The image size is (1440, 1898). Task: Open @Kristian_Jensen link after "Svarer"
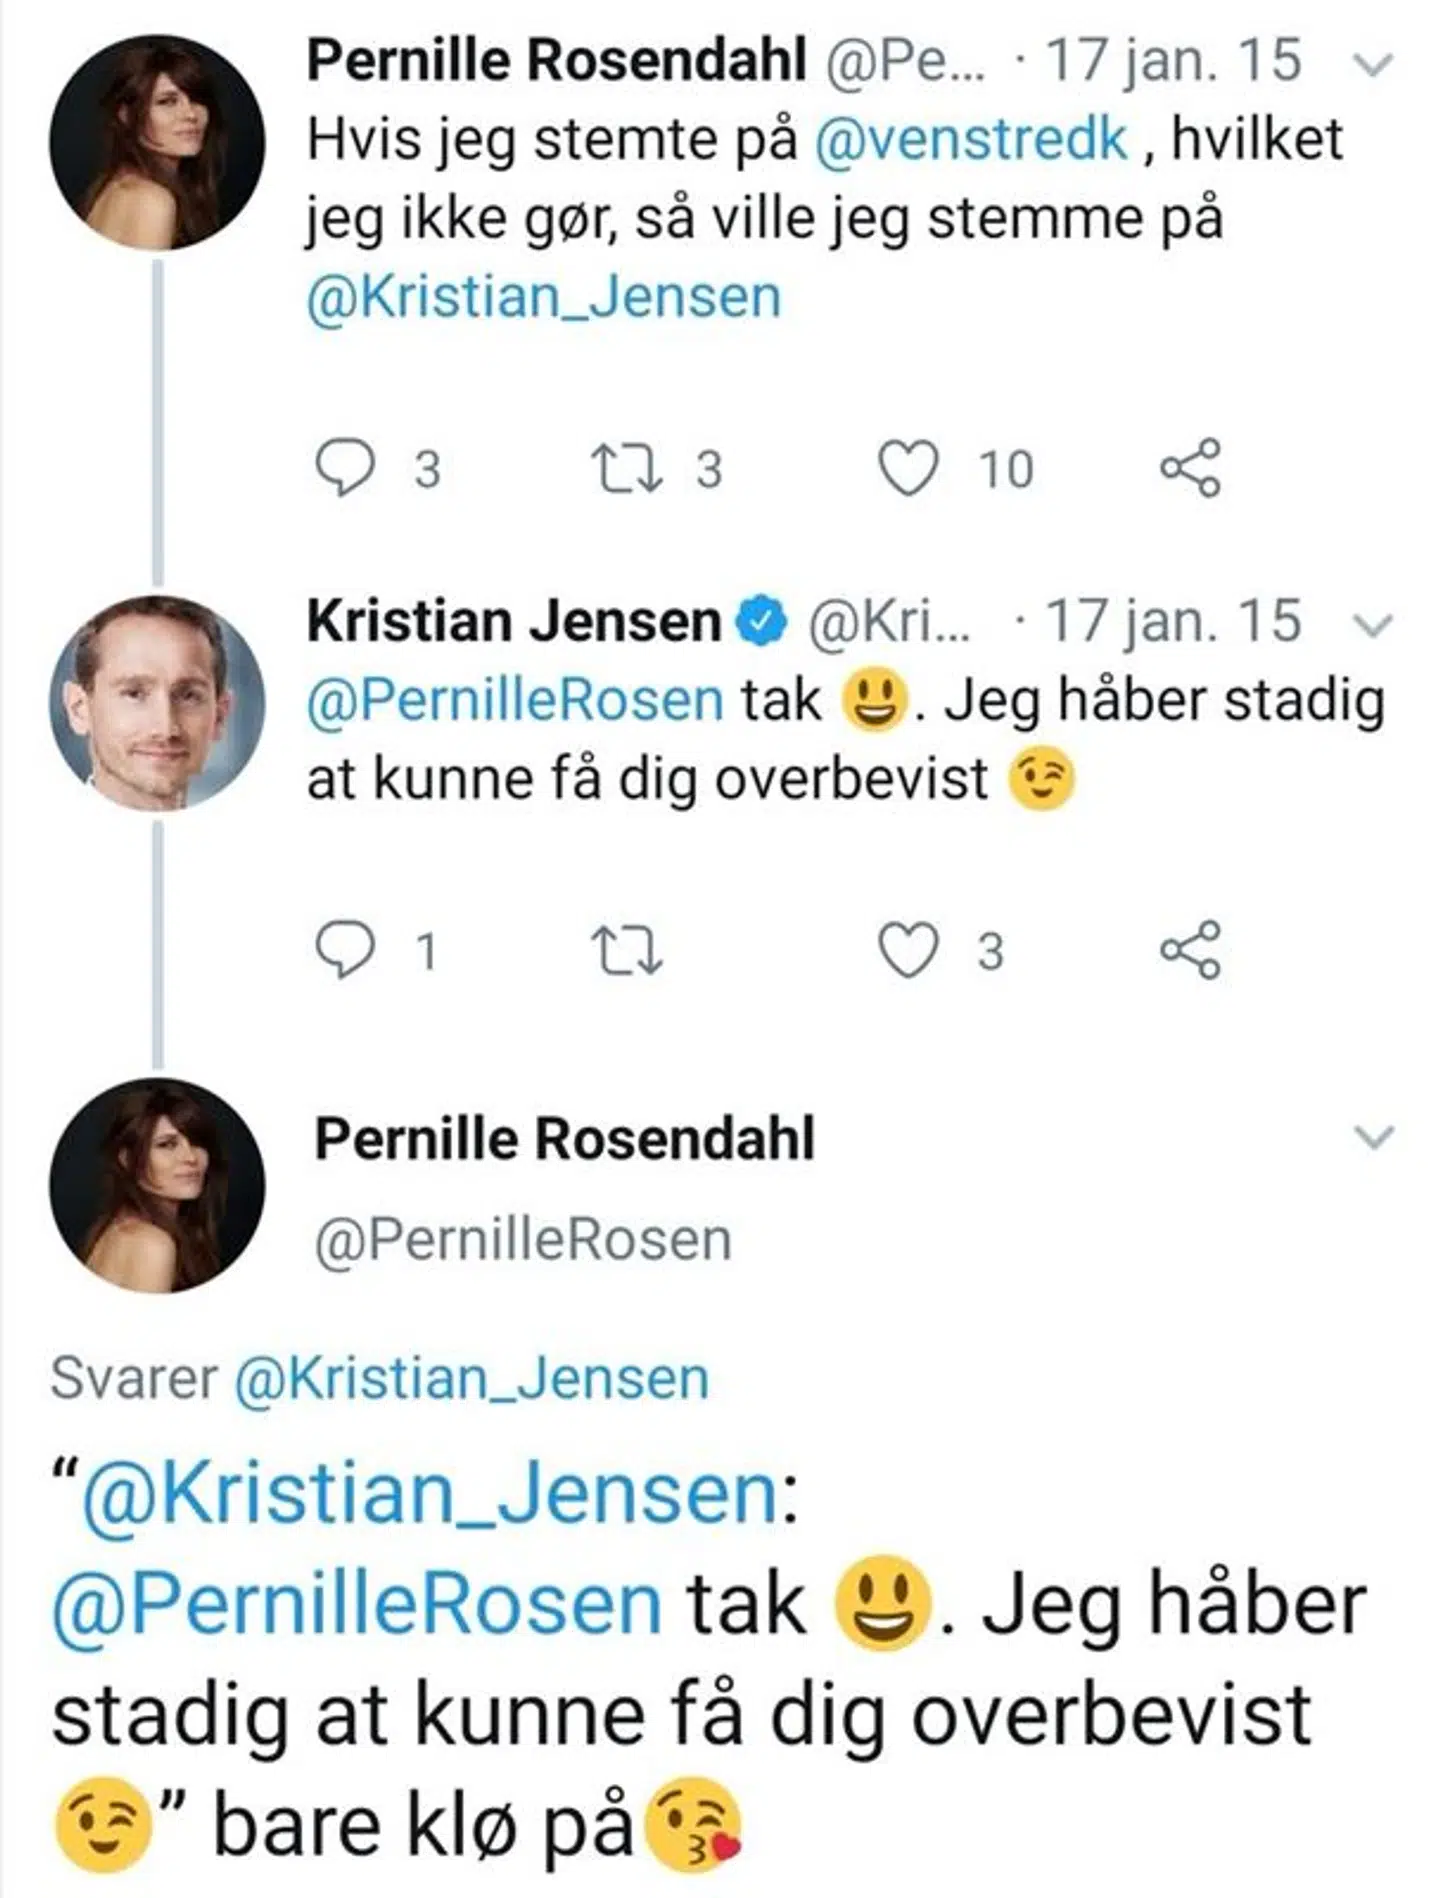[472, 1379]
